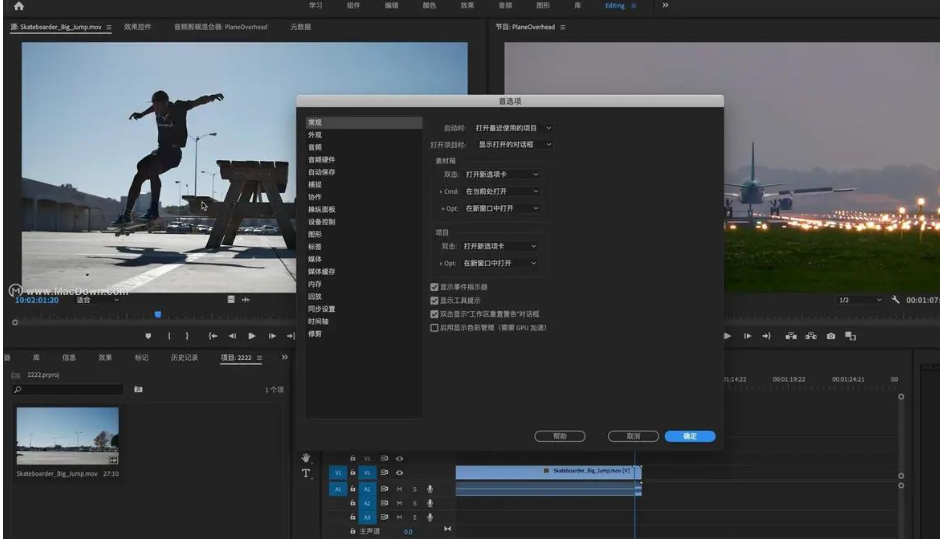Open Program monitor 1/2 resolution dropdown

(x=860, y=300)
